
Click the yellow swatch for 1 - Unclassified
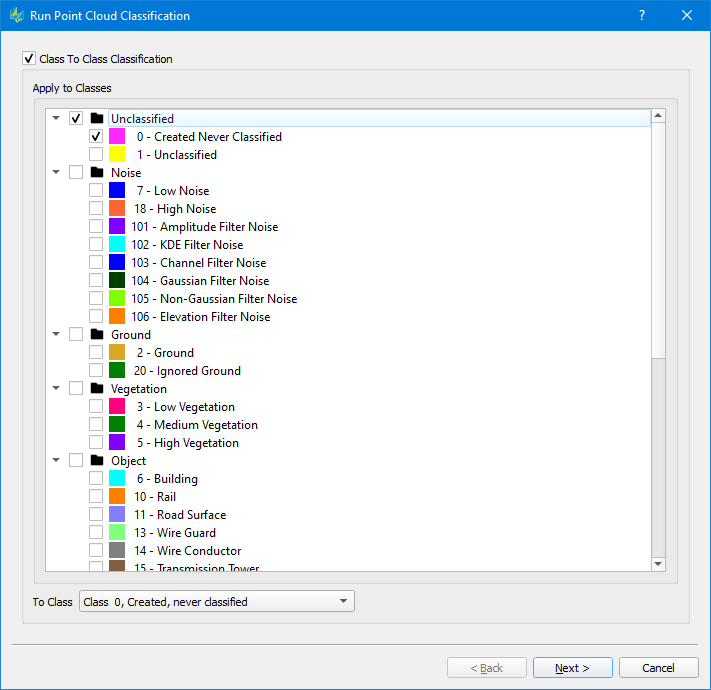coord(117,155)
